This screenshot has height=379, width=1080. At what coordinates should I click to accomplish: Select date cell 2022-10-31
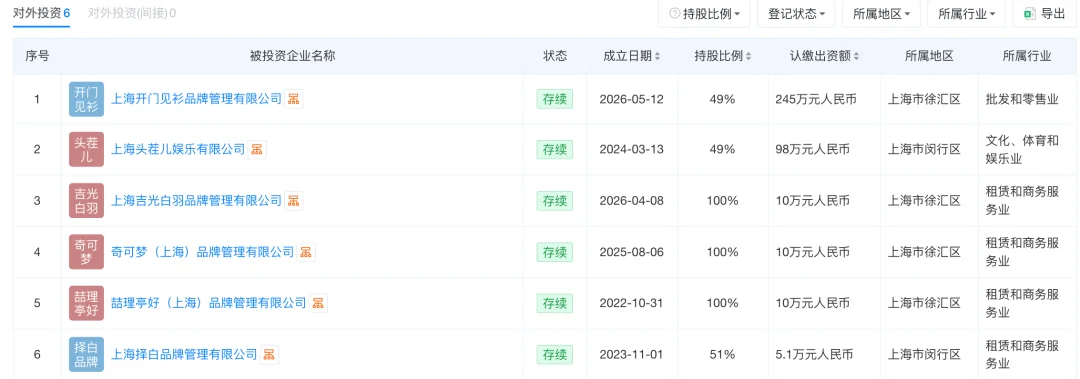(x=632, y=303)
